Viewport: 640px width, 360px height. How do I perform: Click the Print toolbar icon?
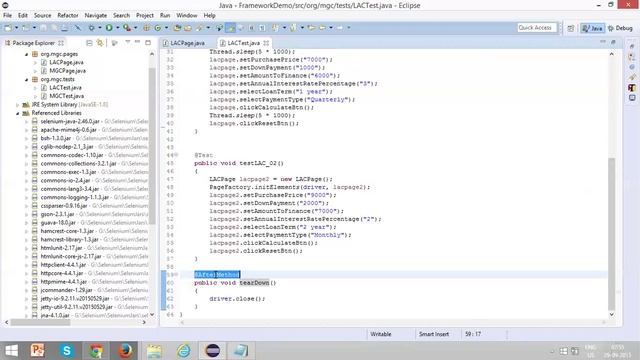65,28
